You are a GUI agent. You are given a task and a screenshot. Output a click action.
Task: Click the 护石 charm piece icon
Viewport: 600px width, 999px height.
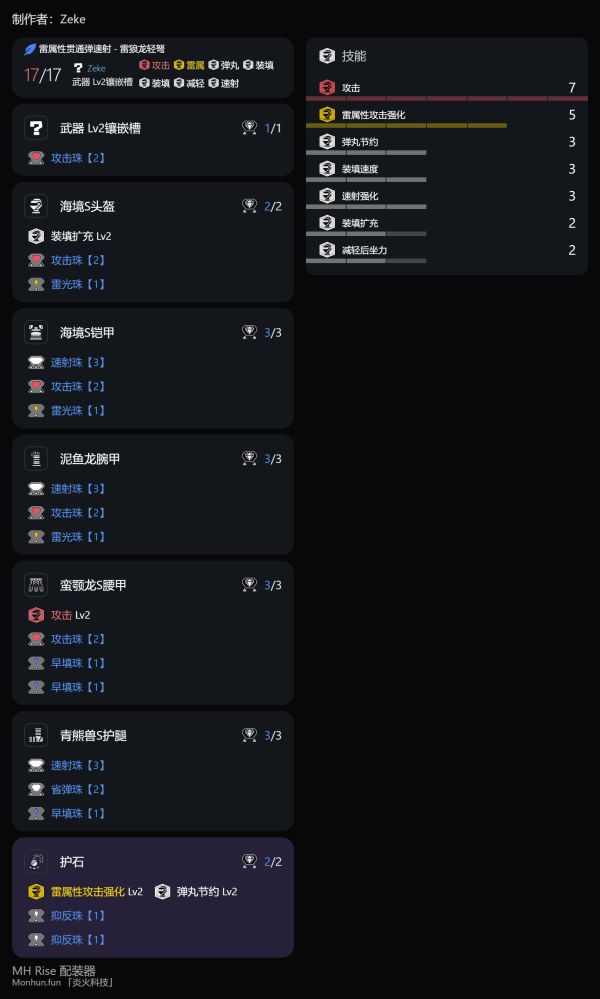[36, 861]
